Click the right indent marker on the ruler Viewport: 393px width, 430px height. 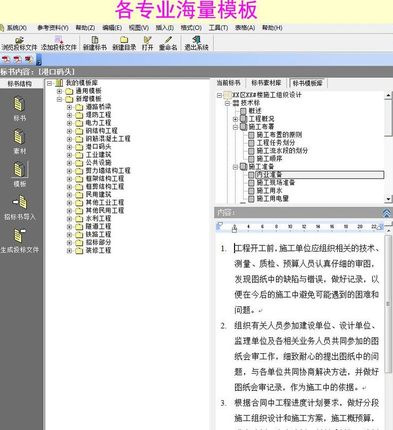click(380, 228)
